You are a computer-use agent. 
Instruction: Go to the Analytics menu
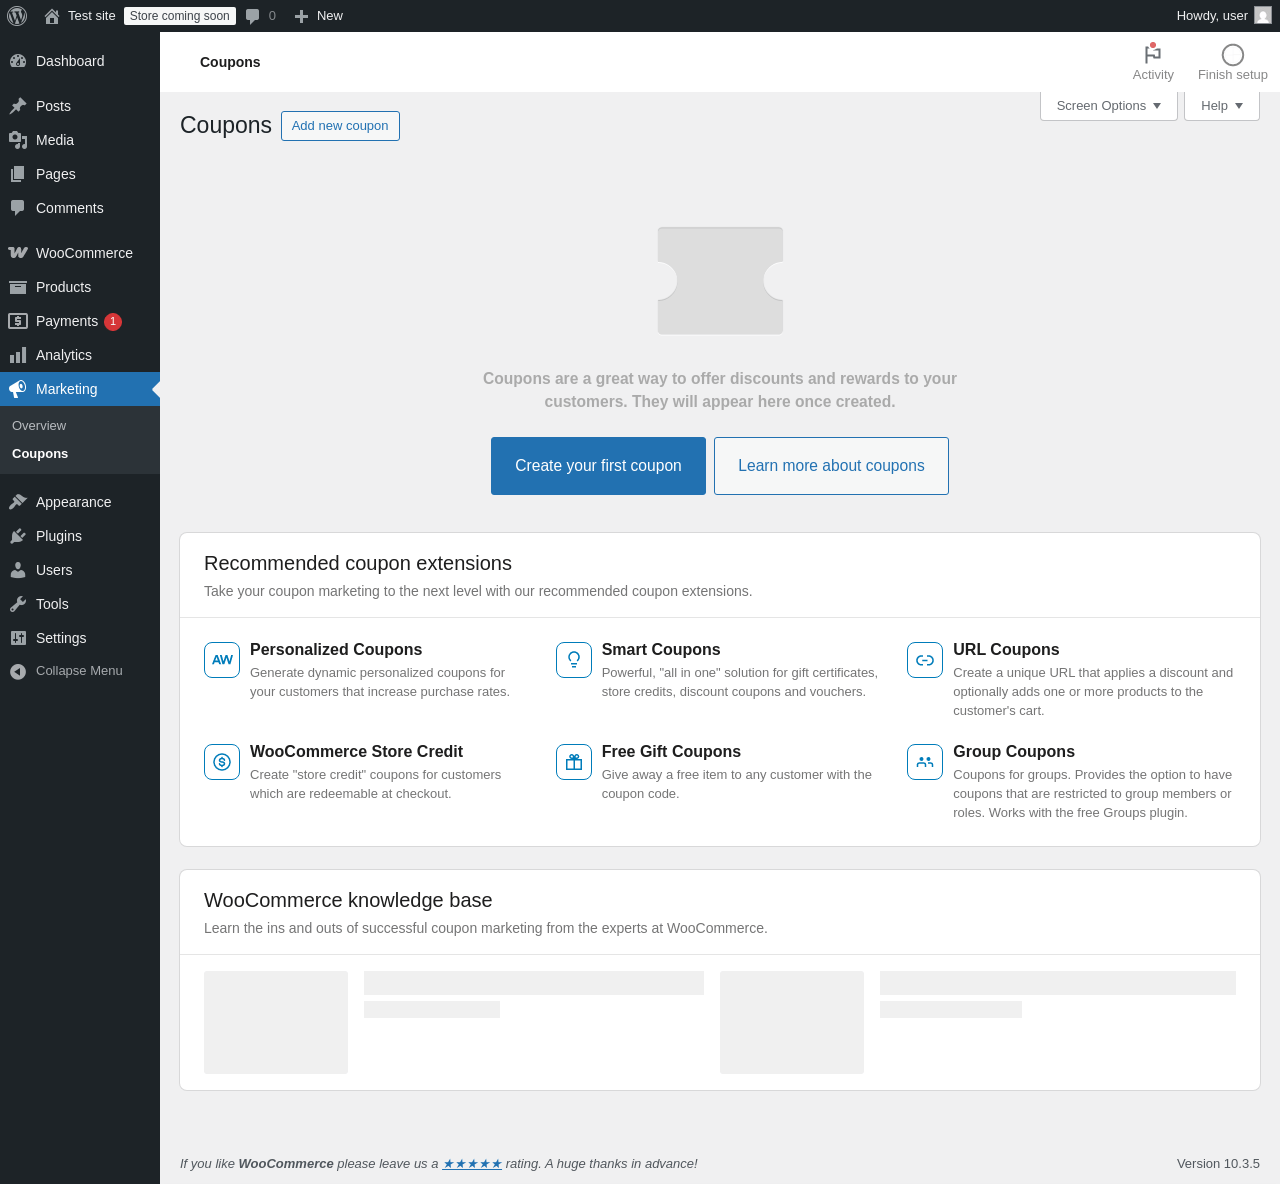[x=80, y=355]
